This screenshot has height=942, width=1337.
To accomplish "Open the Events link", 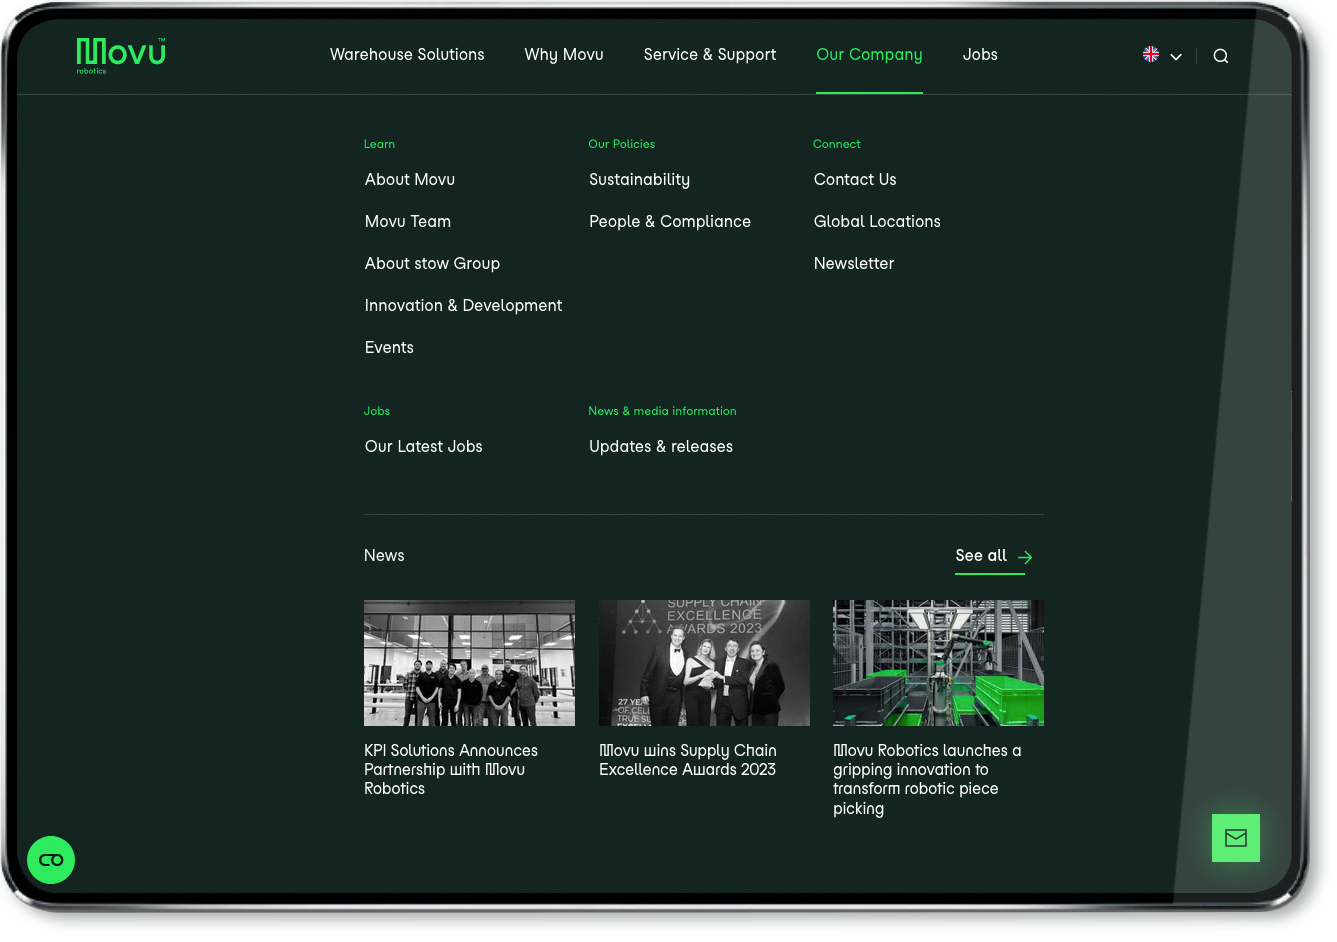I will [x=389, y=348].
